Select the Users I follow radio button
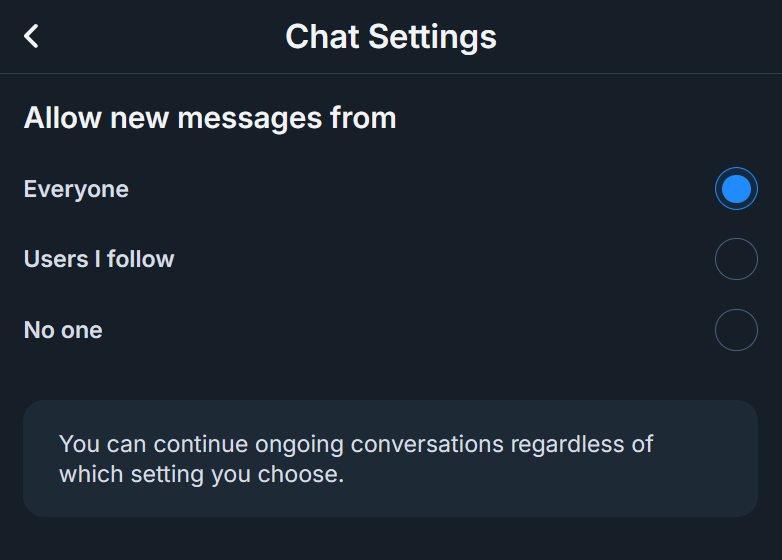Image resolution: width=782 pixels, height=560 pixels. click(x=736, y=260)
